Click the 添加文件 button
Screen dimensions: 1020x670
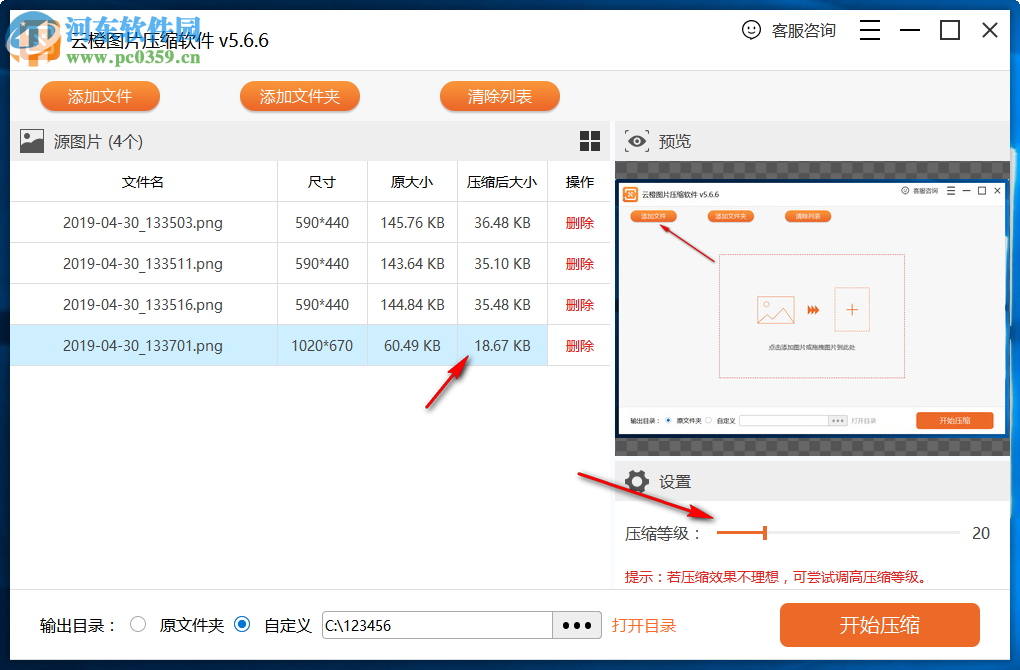(99, 96)
